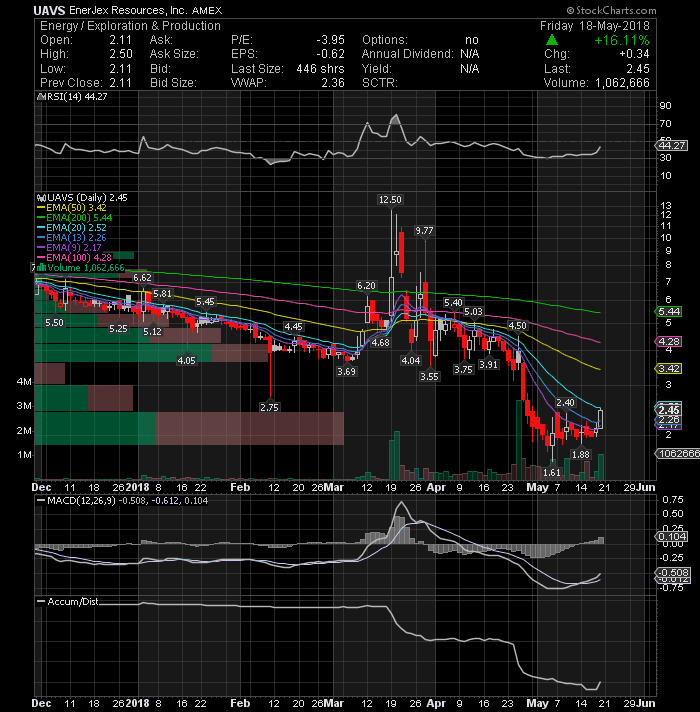The height and width of the screenshot is (712, 700).
Task: Click the EPS value -0.62
Action: (x=330, y=54)
